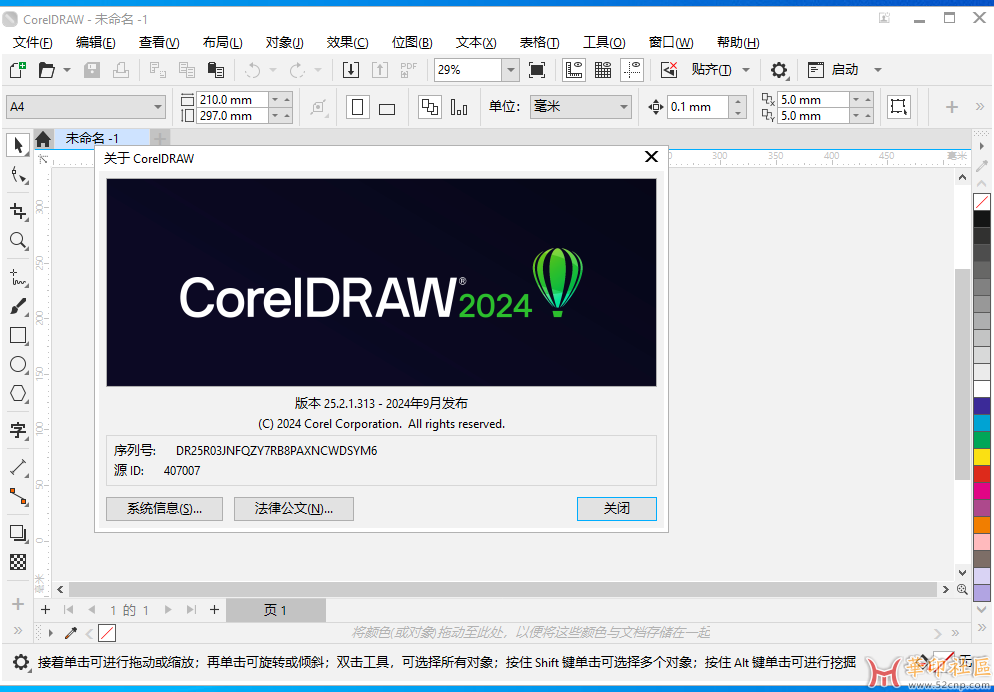The height and width of the screenshot is (692, 994).
Task: Open the 贴齐(T) snap-to dropdown
Action: [746, 70]
